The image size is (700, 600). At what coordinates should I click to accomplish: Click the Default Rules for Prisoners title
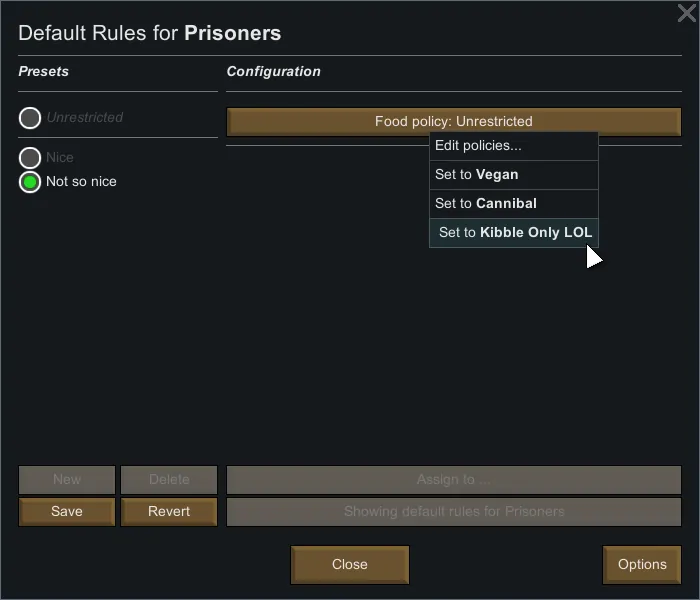click(x=150, y=33)
